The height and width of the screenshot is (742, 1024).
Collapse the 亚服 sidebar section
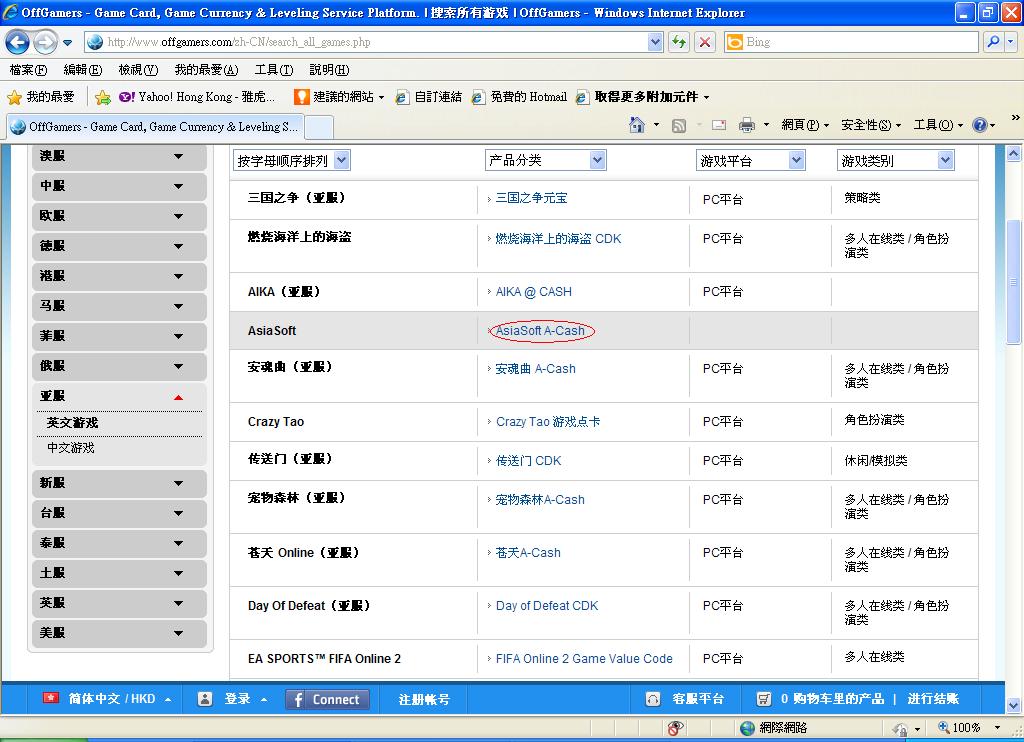point(120,396)
